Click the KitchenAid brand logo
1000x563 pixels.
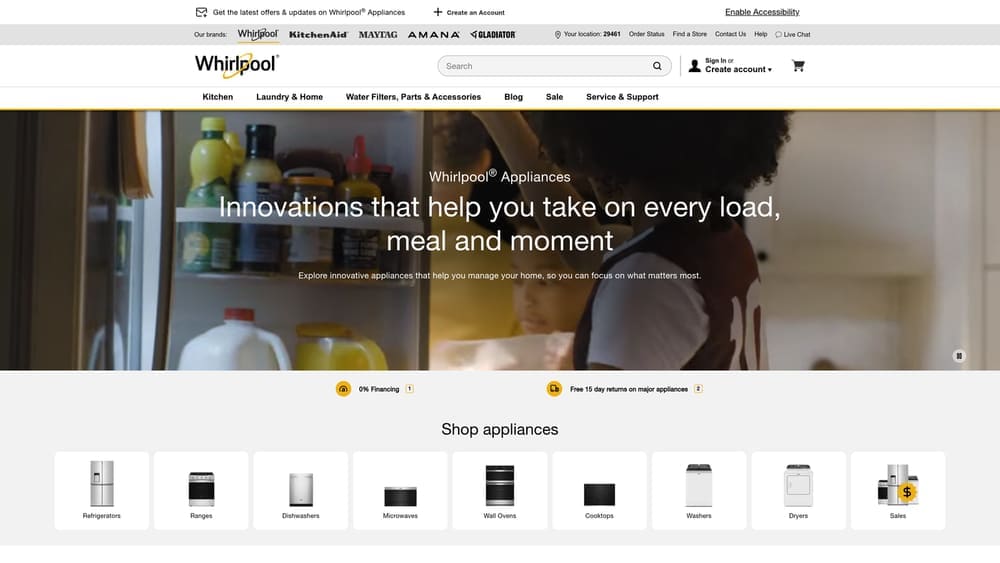point(318,34)
